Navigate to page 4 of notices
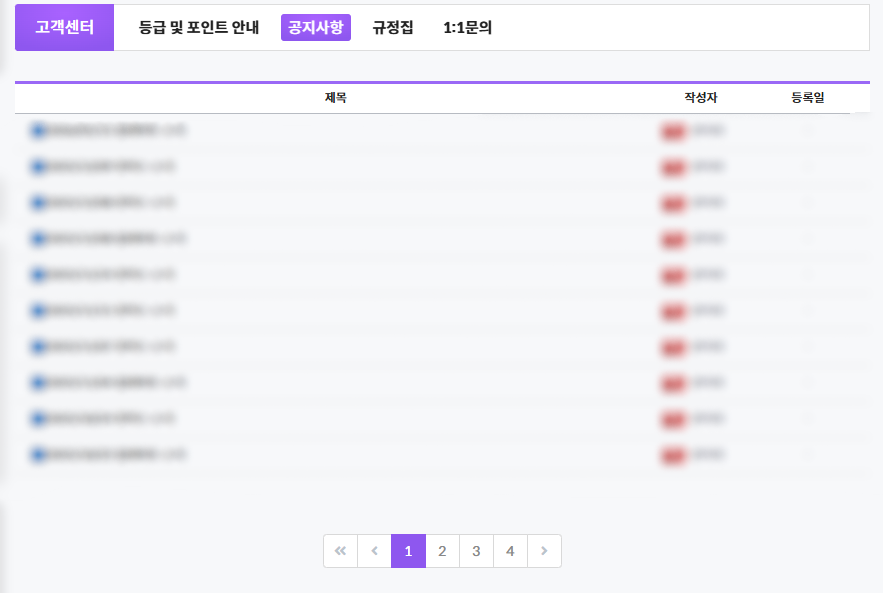The image size is (883, 593). pos(510,551)
